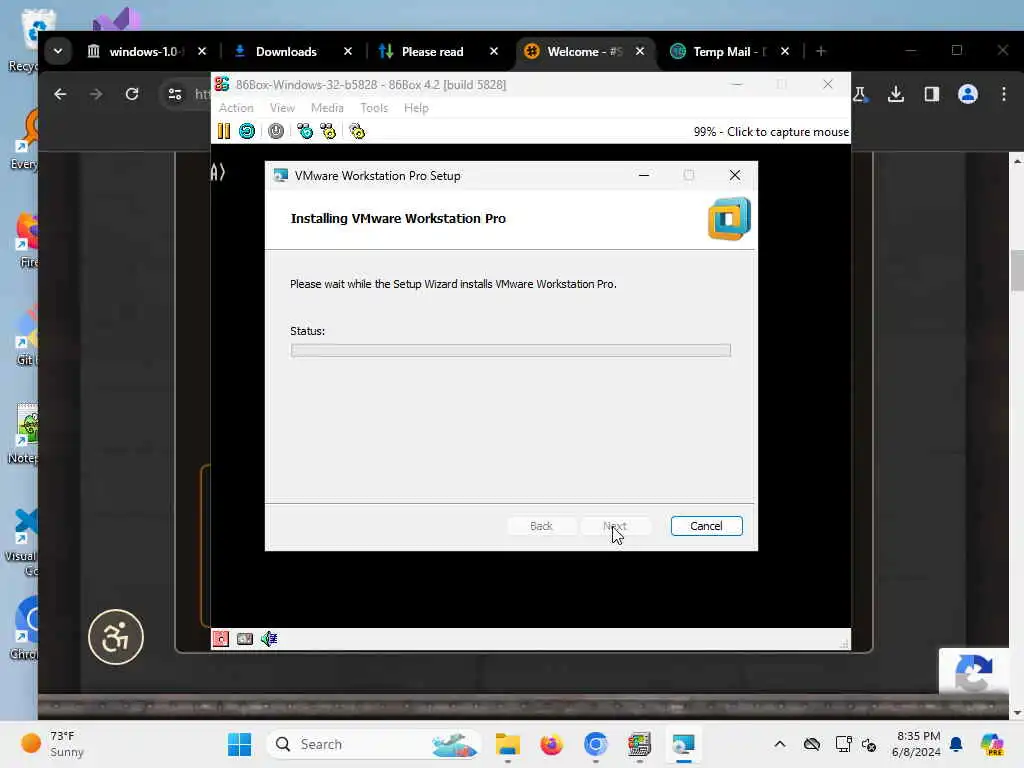
Task: Close the Downloads browser tab
Action: 348,51
